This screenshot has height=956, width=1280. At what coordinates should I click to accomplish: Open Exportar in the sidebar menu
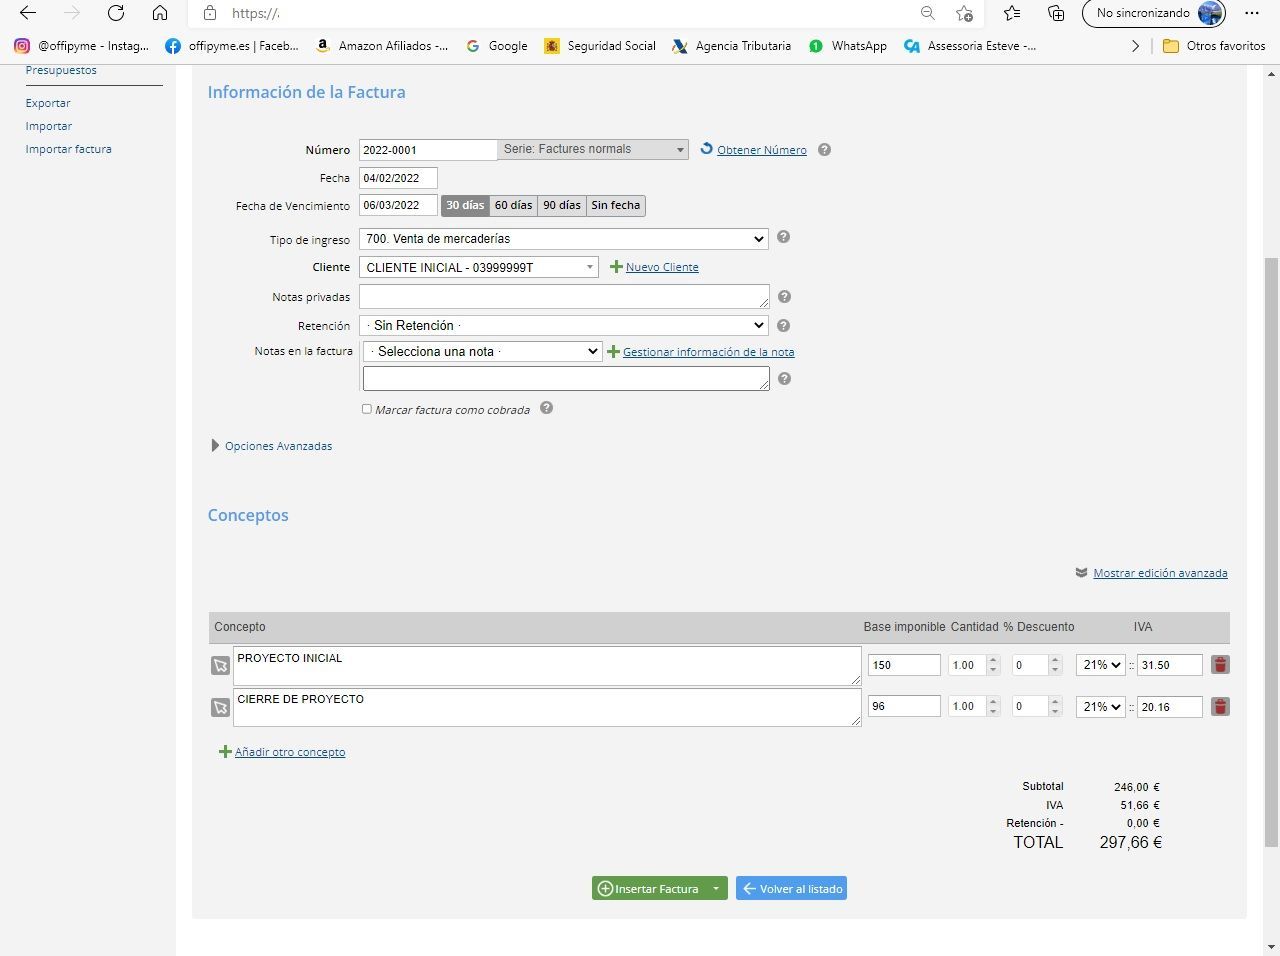(x=48, y=103)
